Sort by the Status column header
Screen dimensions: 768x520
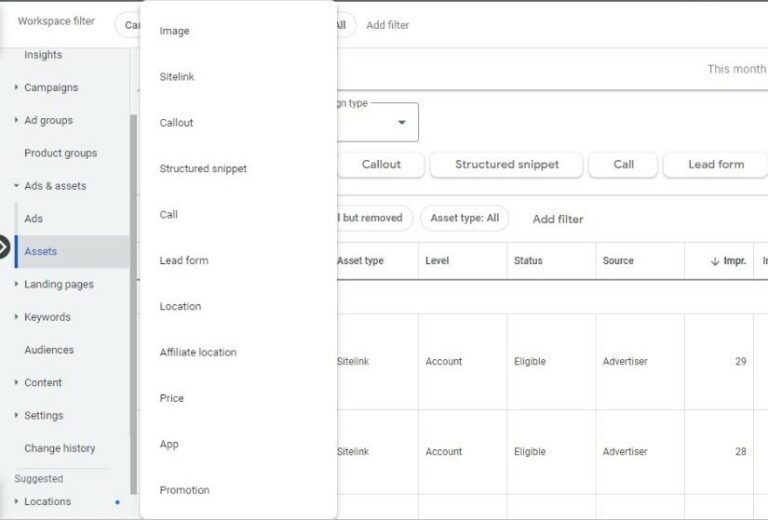pos(528,261)
